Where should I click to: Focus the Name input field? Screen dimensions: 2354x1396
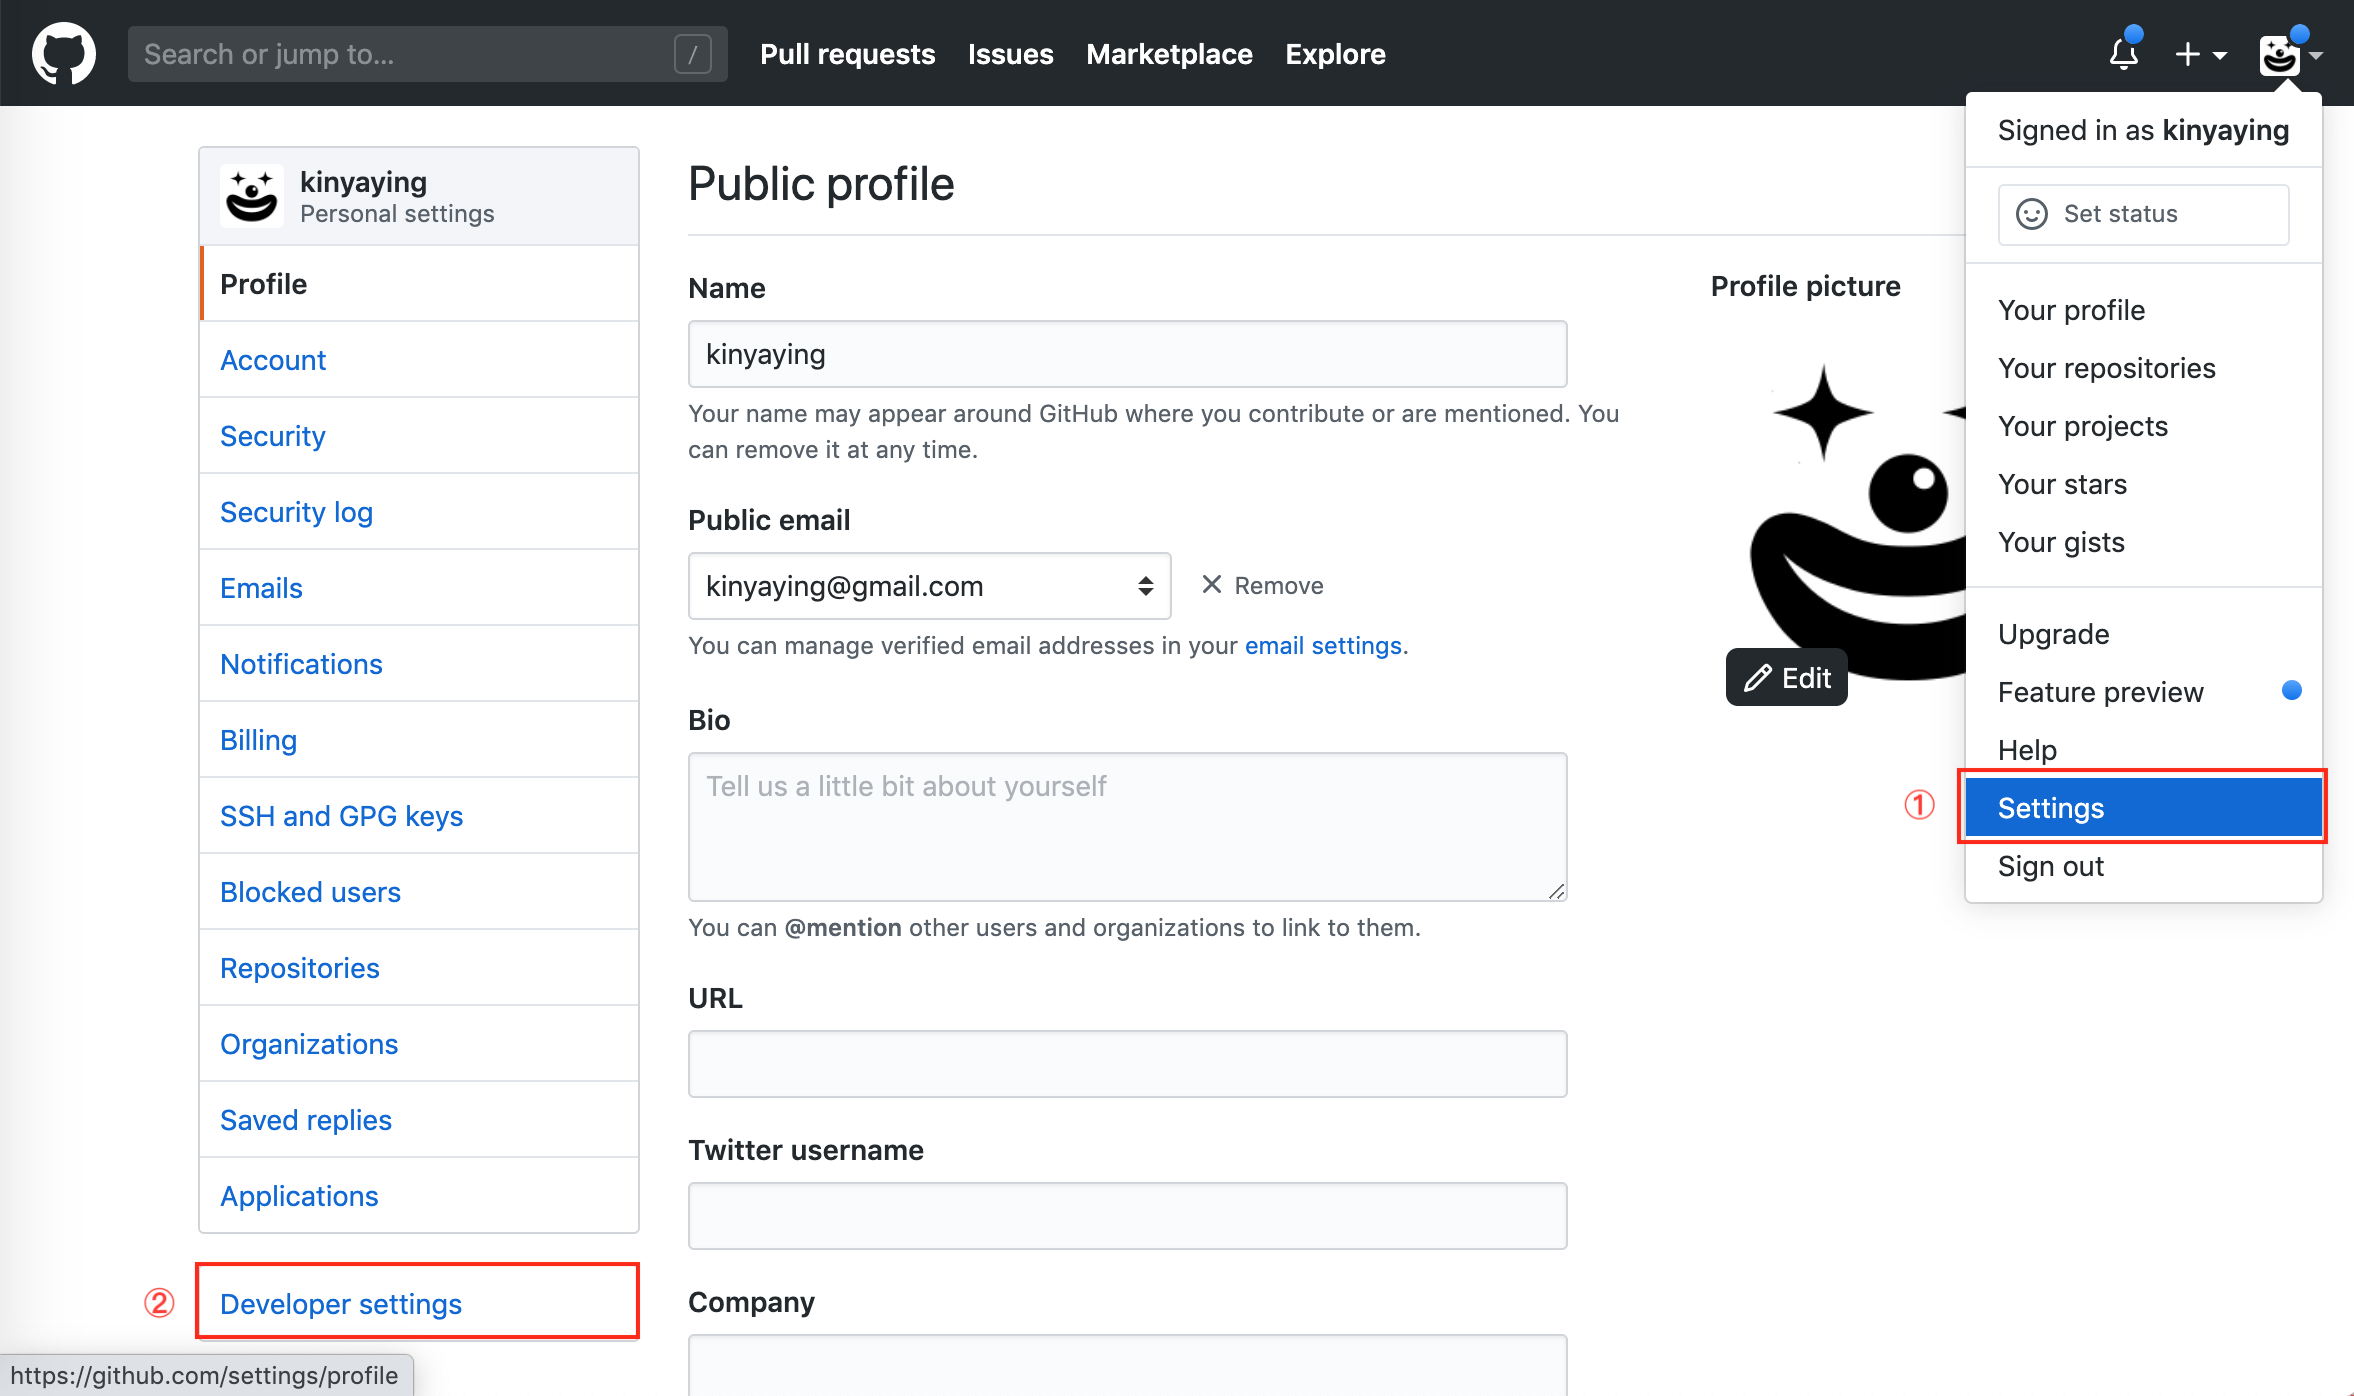click(x=1127, y=354)
